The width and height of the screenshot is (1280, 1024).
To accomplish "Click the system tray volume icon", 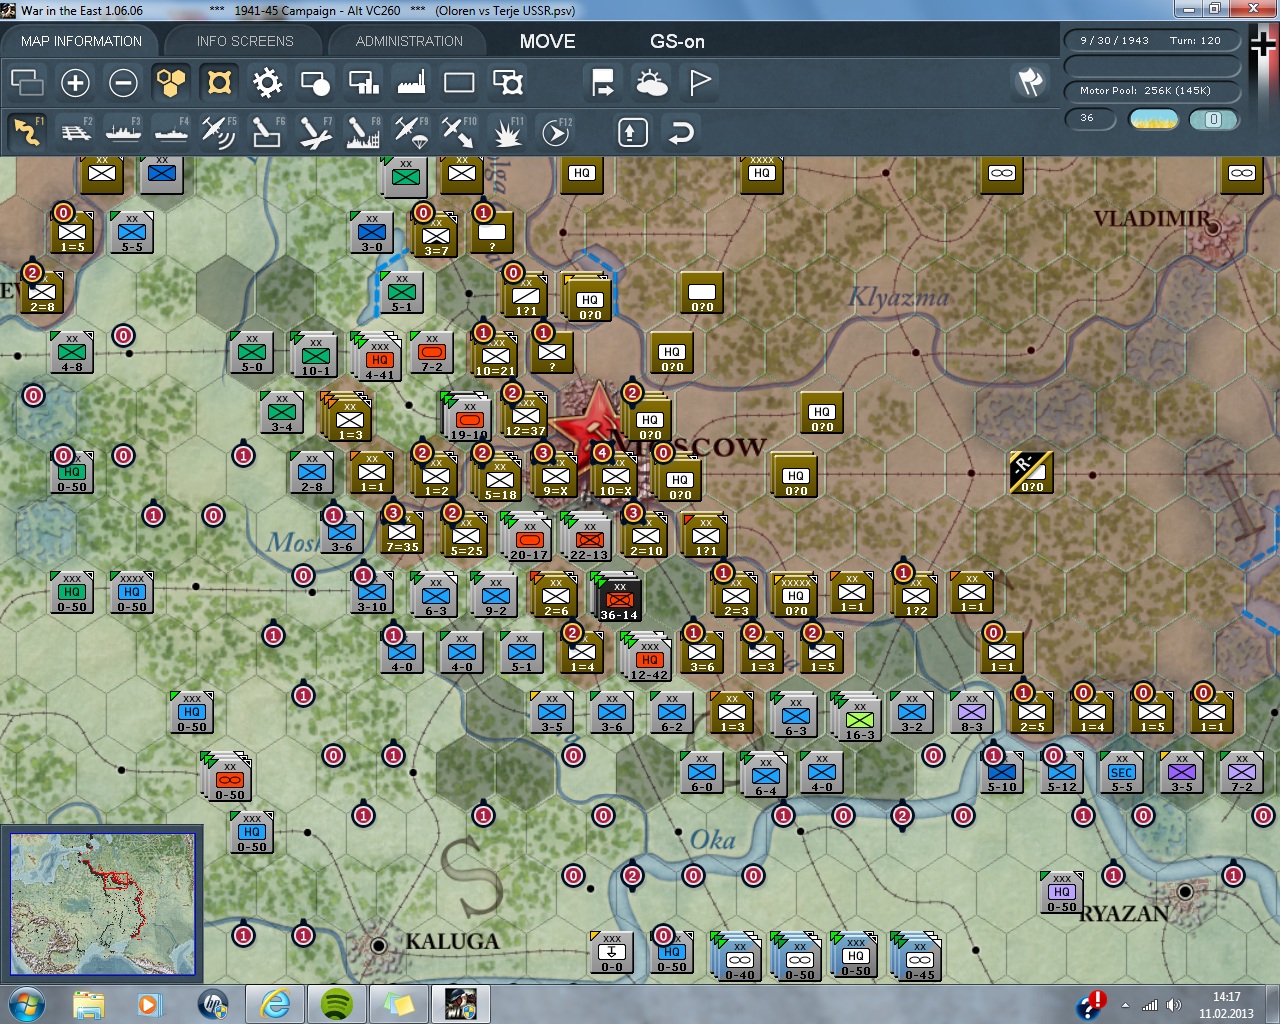I will [x=1173, y=1005].
